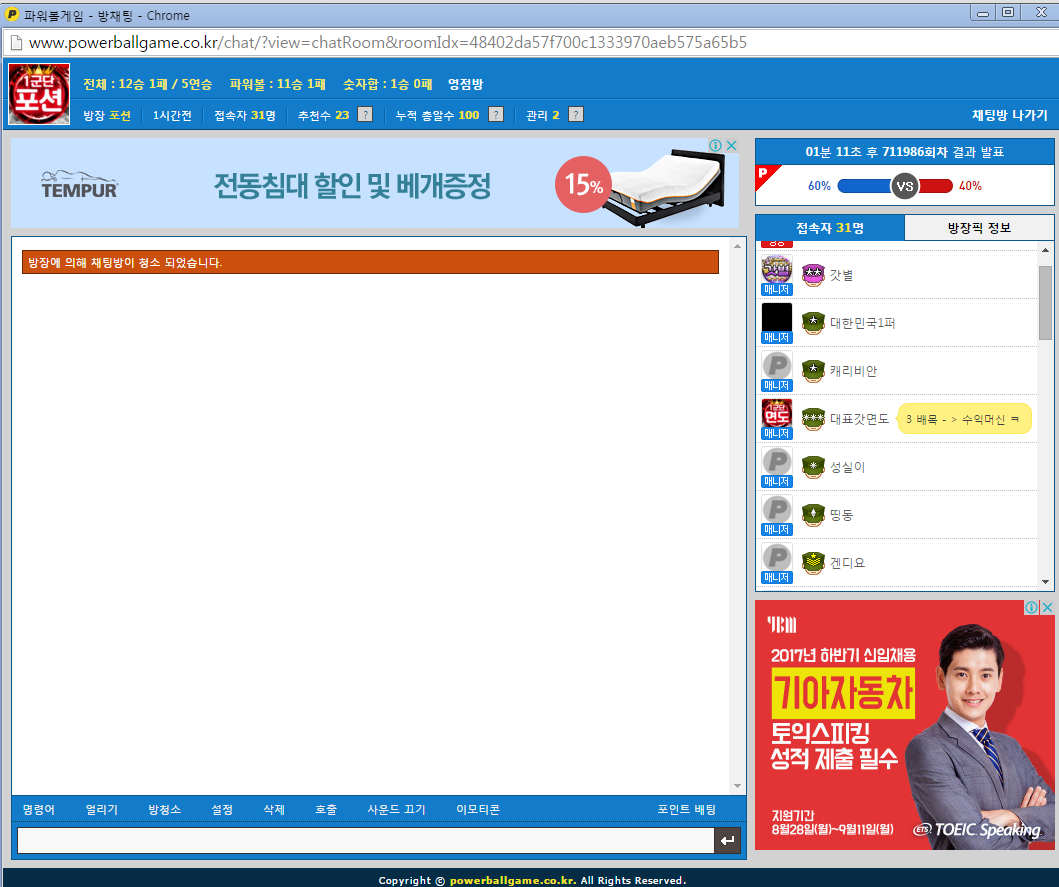Click the blue 60% vote bar
This screenshot has height=887, width=1059.
click(864, 186)
